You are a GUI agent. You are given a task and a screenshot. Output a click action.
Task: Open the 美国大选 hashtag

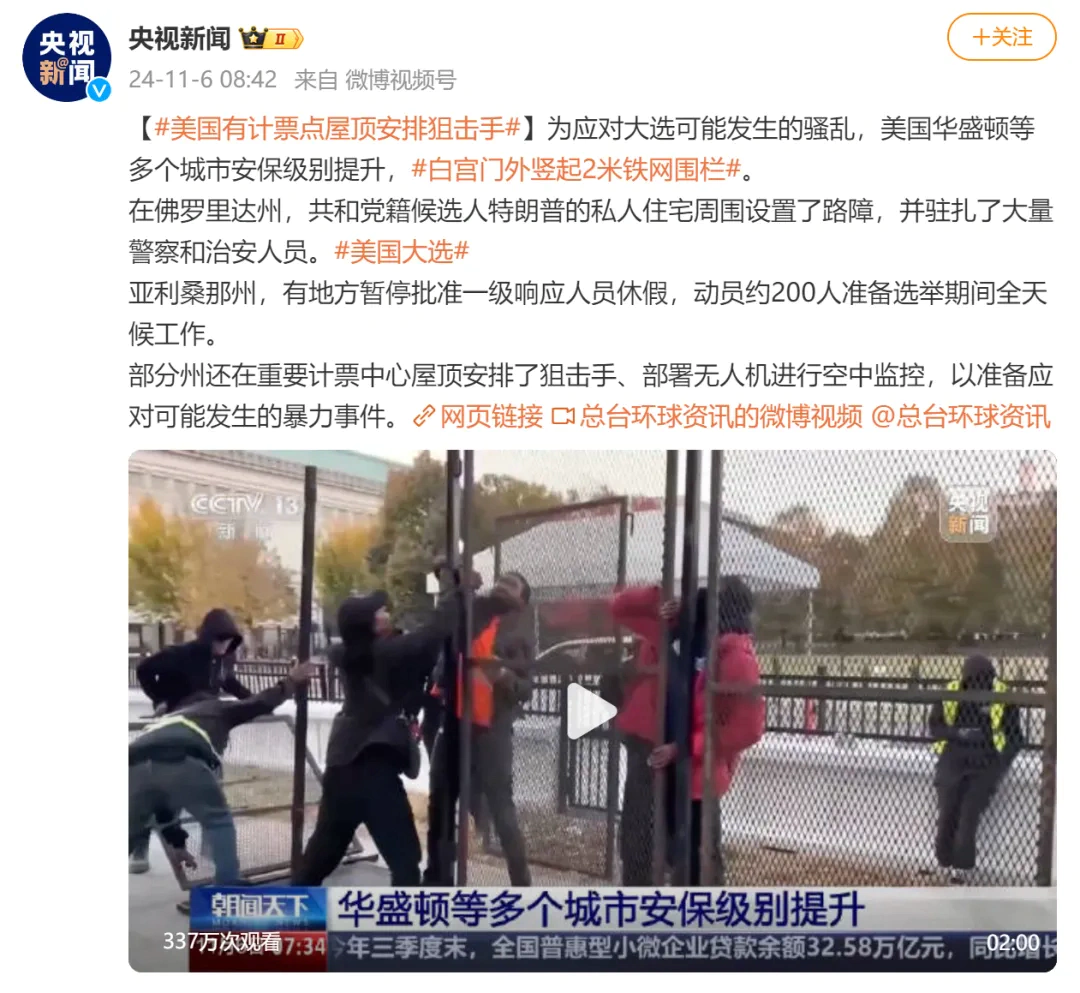click(402, 252)
